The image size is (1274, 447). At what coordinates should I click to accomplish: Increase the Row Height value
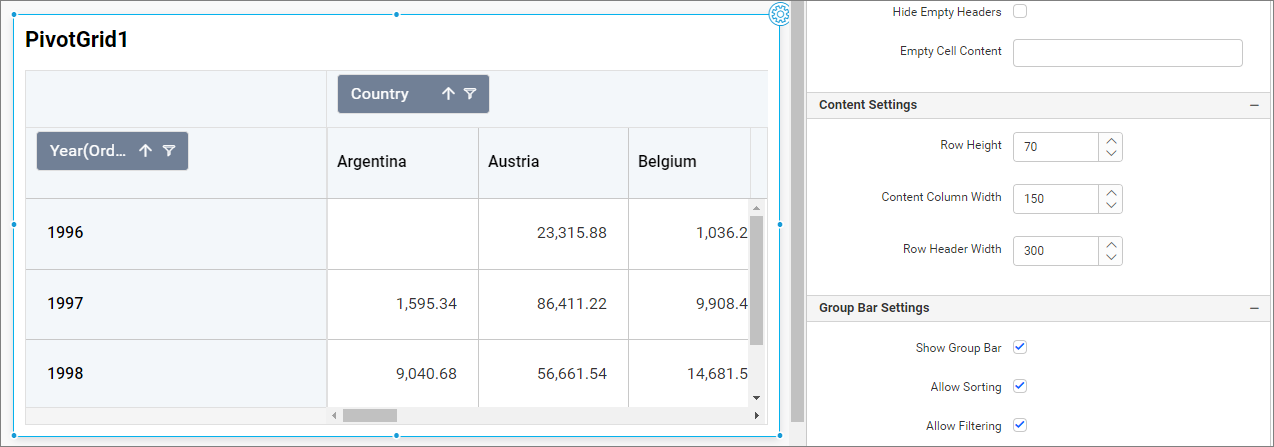[x=1111, y=141]
